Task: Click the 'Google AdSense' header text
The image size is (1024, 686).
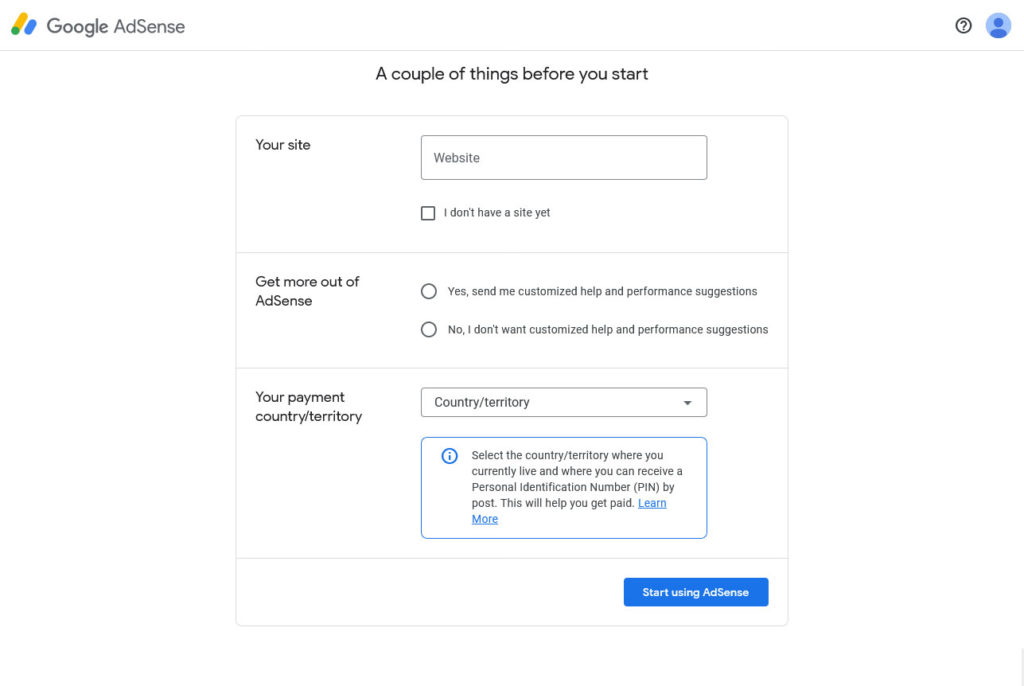Action: click(116, 26)
